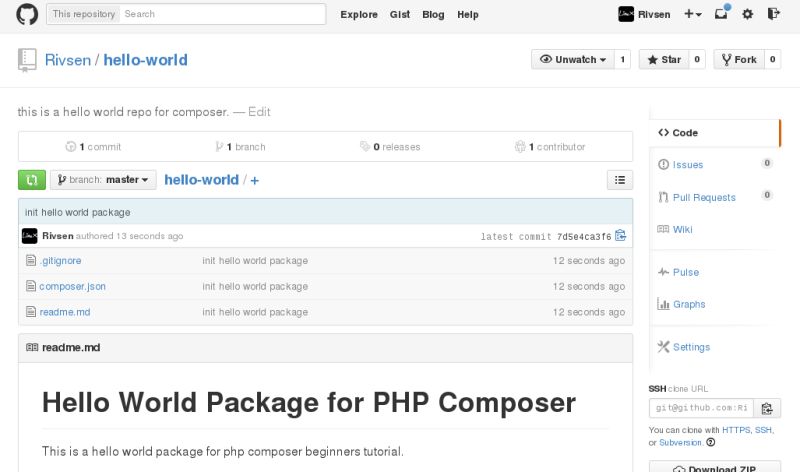Open the readme.md file

pos(65,312)
